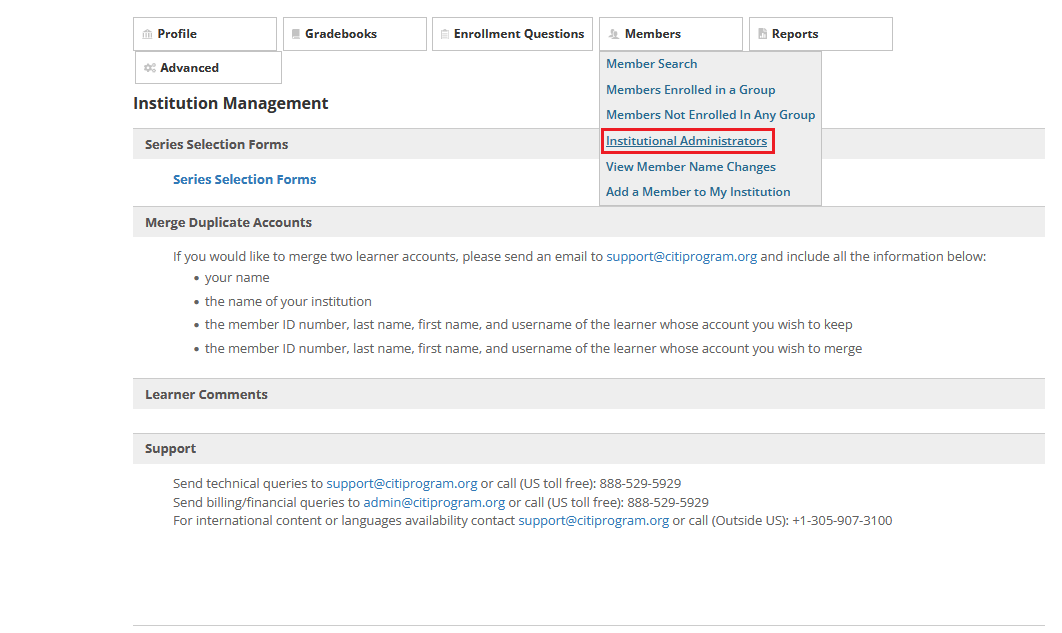Open the Advanced tab
Image resolution: width=1062 pixels, height=633 pixels.
[x=208, y=68]
